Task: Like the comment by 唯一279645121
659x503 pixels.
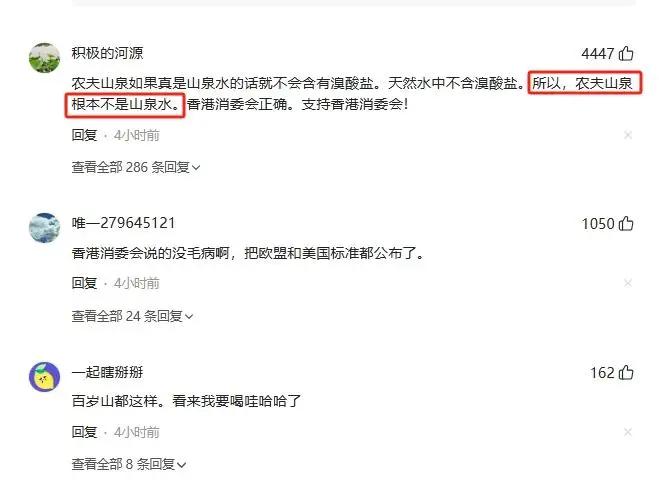Action: (626, 224)
